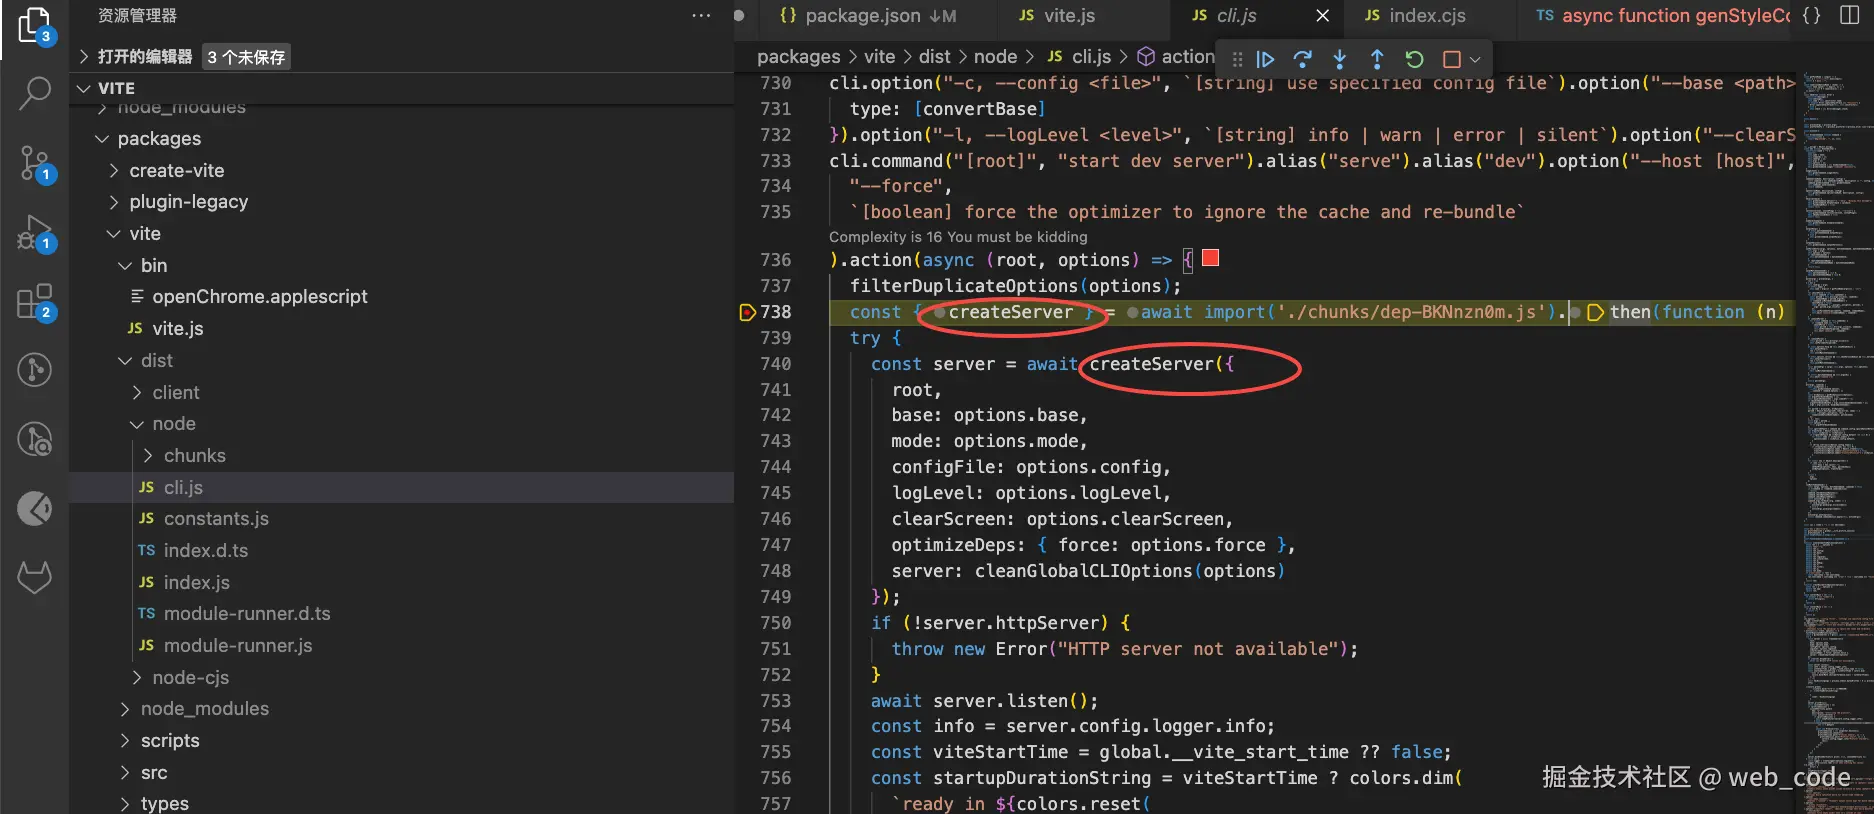This screenshot has width=1874, height=814.
Task: Click the debug Restart button
Action: (1414, 59)
